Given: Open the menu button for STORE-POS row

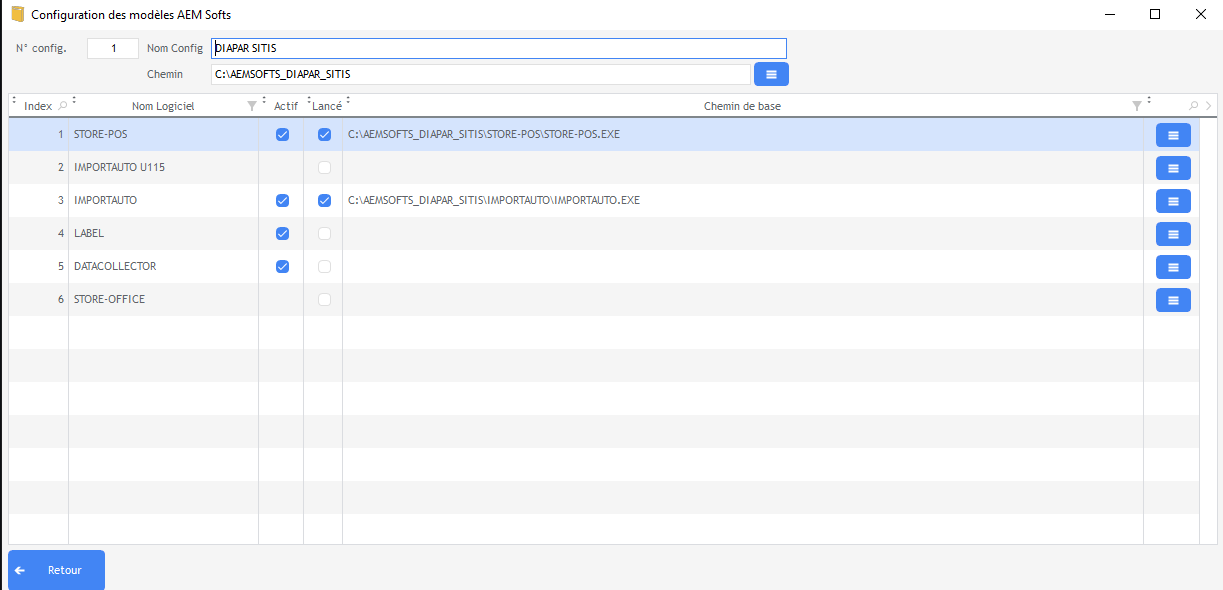Looking at the screenshot, I should [1172, 135].
